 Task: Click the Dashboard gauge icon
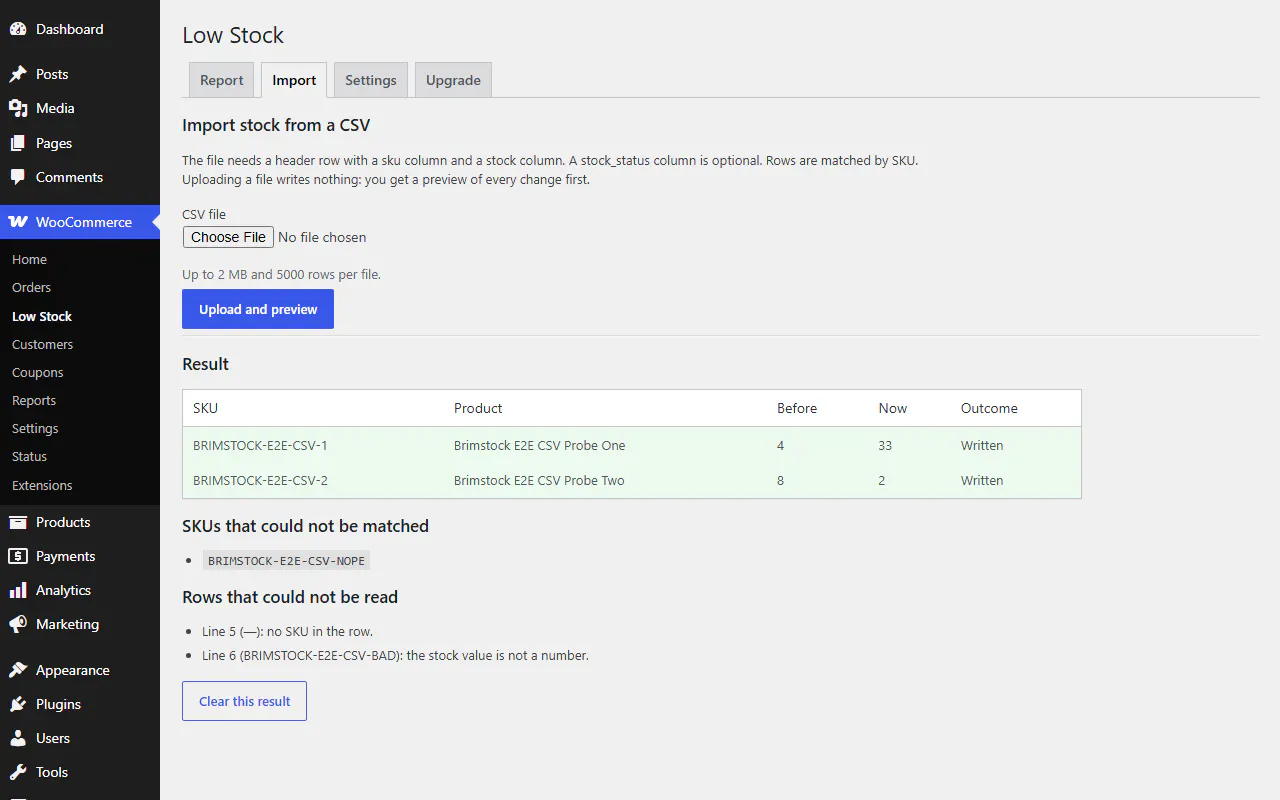[x=18, y=29]
